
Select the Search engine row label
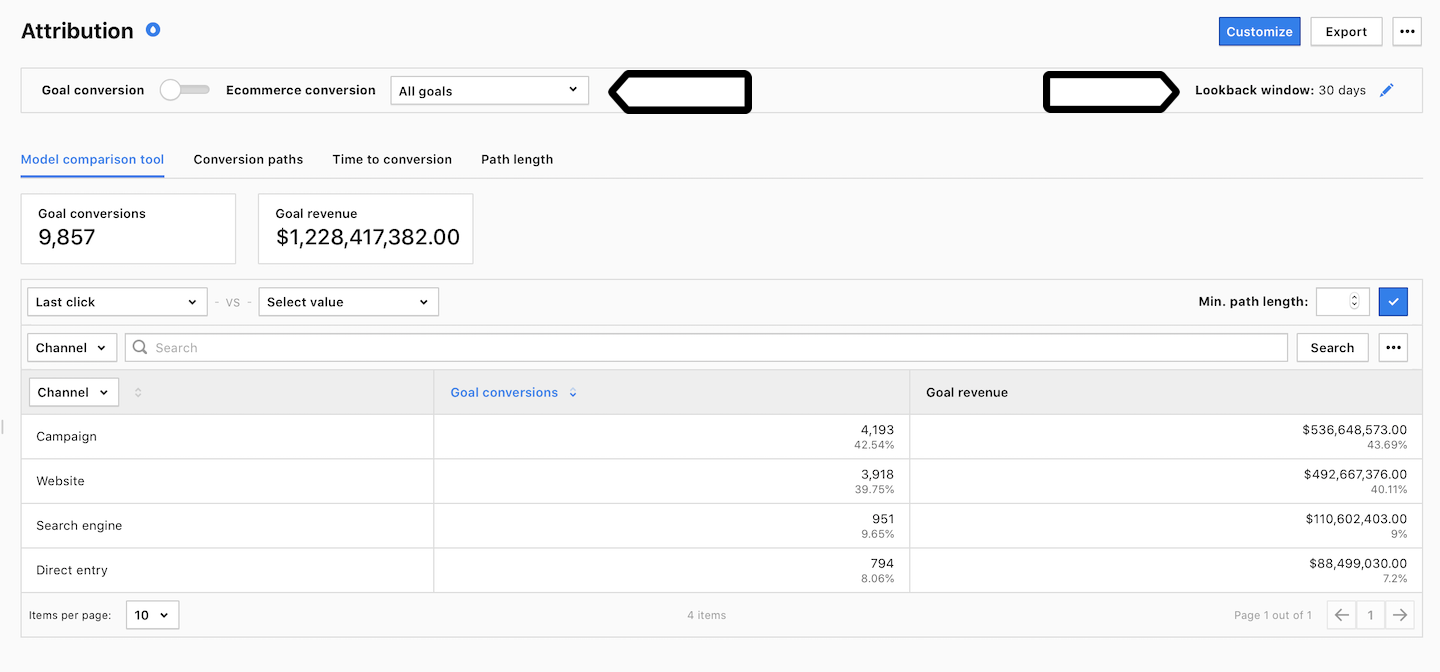tap(79, 526)
